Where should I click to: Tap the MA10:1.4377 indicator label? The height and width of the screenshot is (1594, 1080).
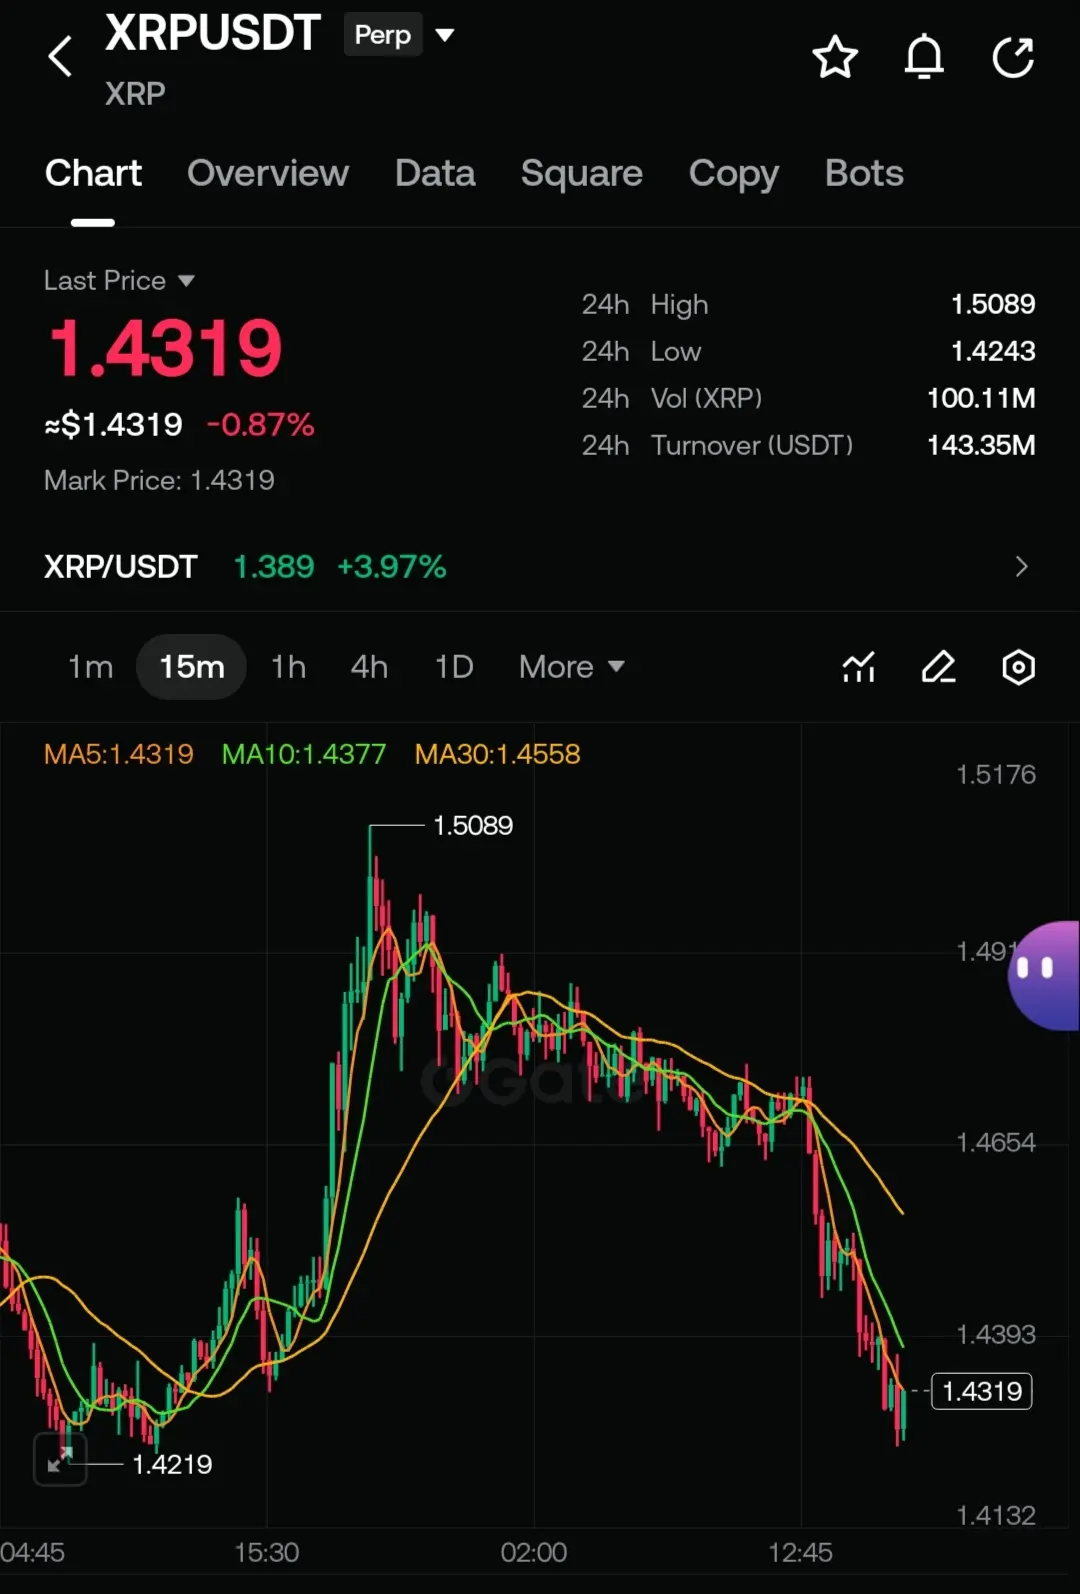304,754
